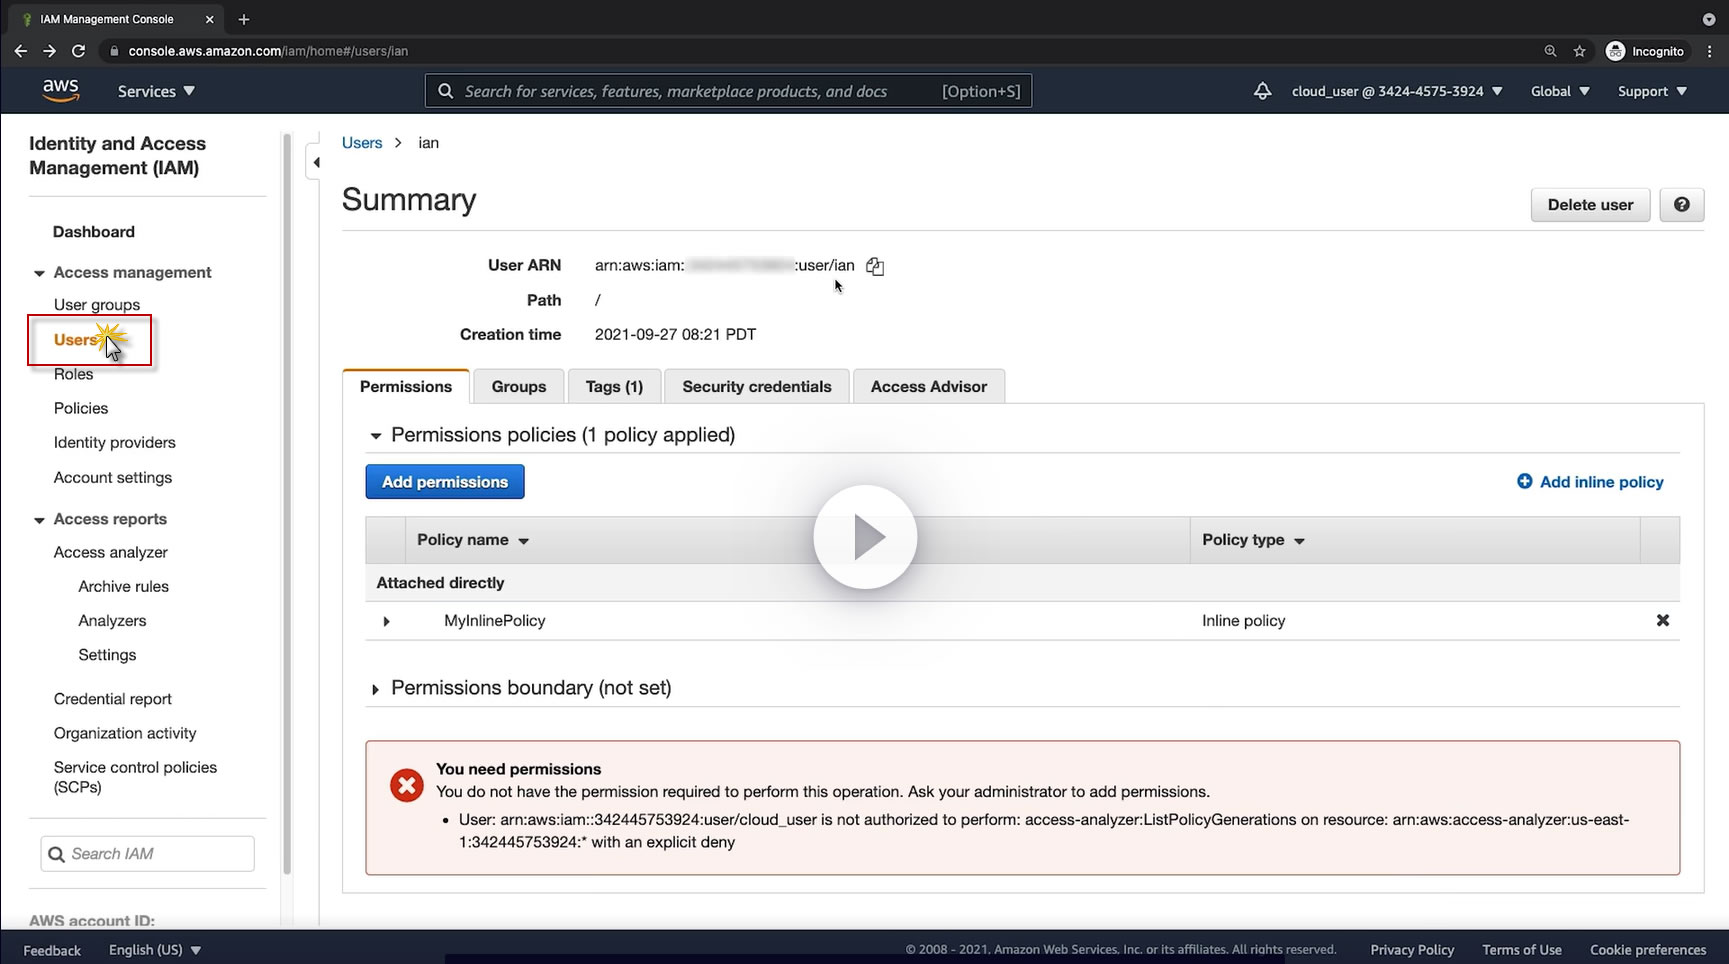Click the Add permissions button
This screenshot has height=964, width=1729.
point(445,482)
